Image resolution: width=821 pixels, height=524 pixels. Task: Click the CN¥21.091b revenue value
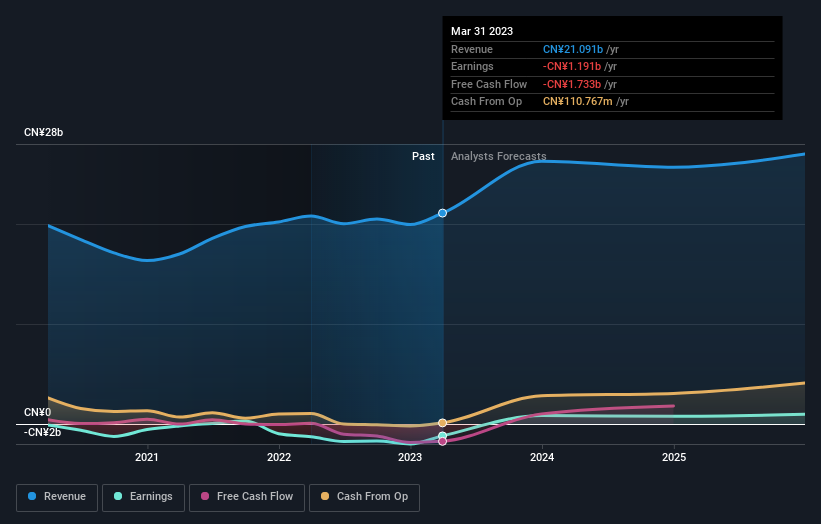point(573,49)
